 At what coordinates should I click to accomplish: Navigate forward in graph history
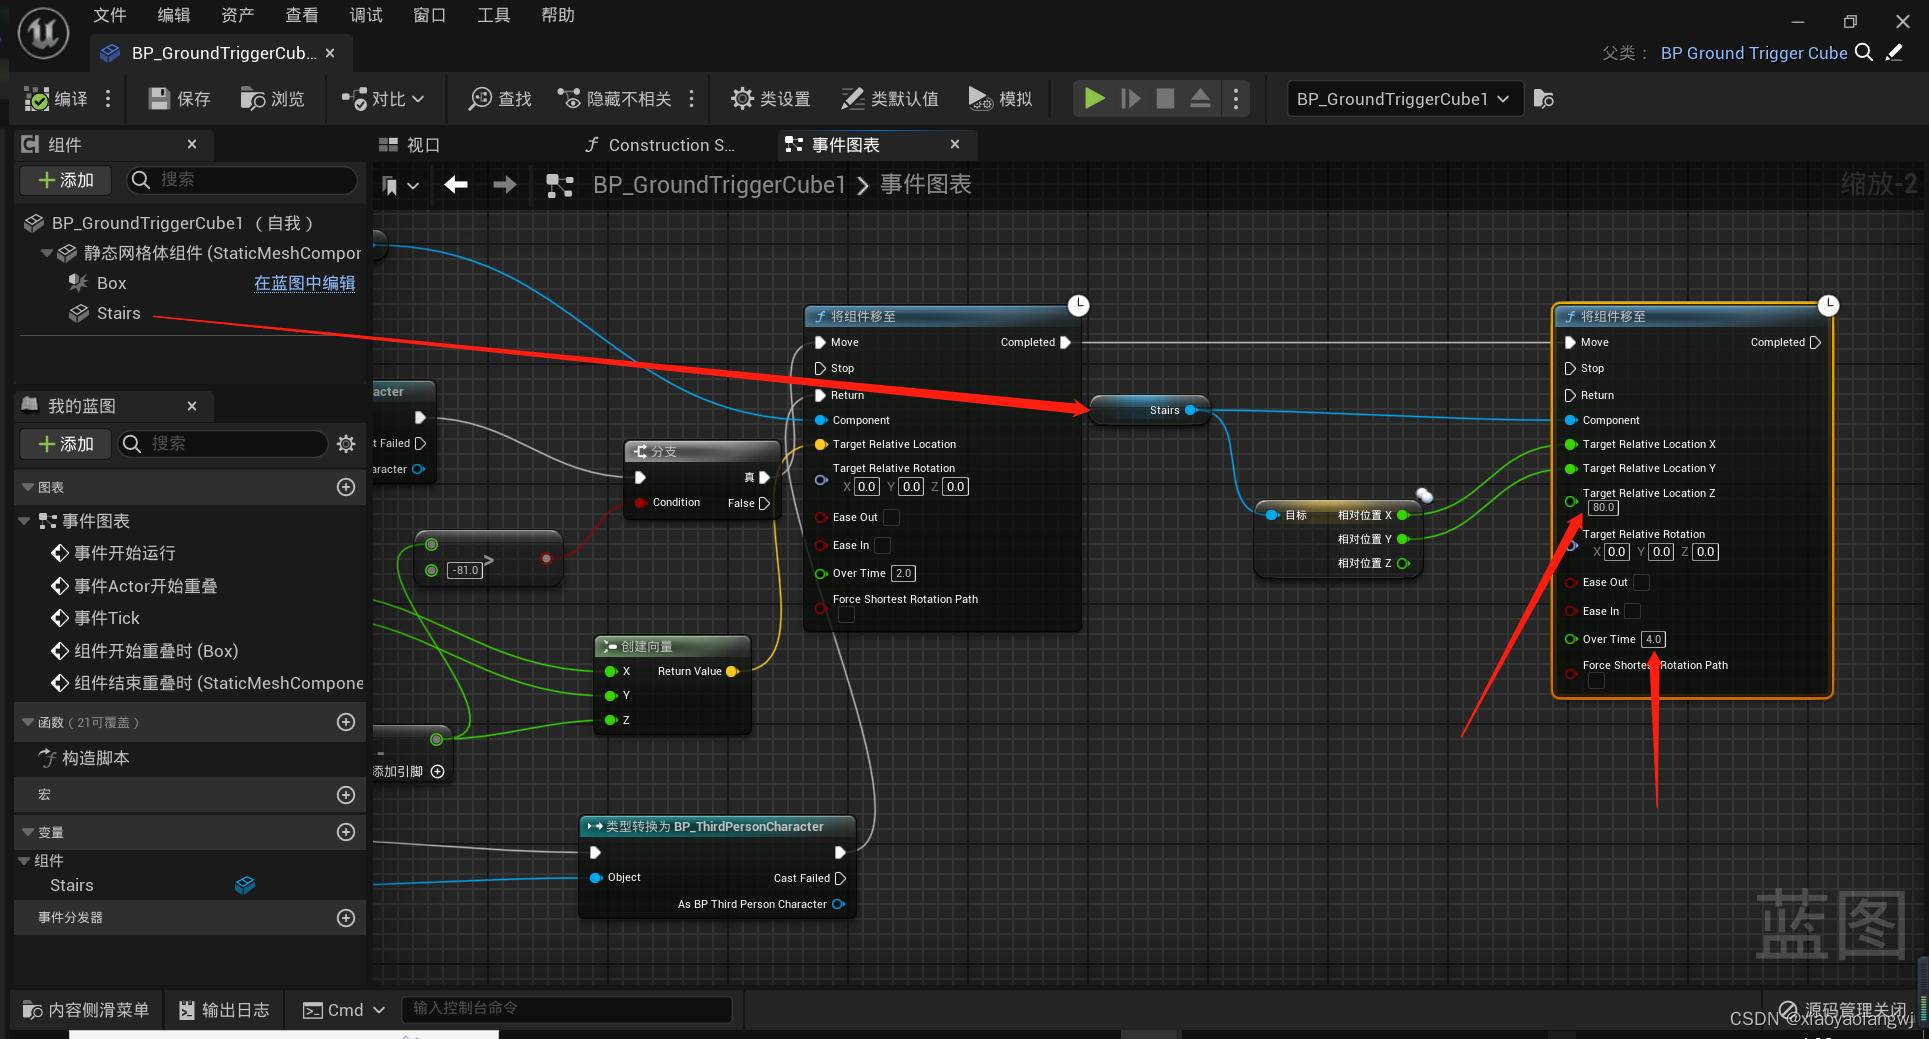point(505,184)
